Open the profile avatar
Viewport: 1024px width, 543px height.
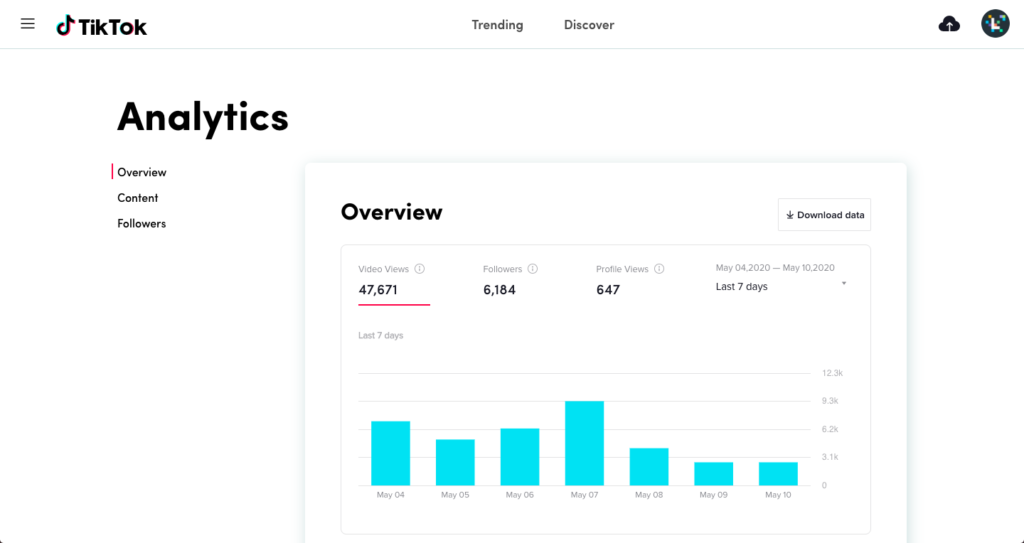pos(995,24)
